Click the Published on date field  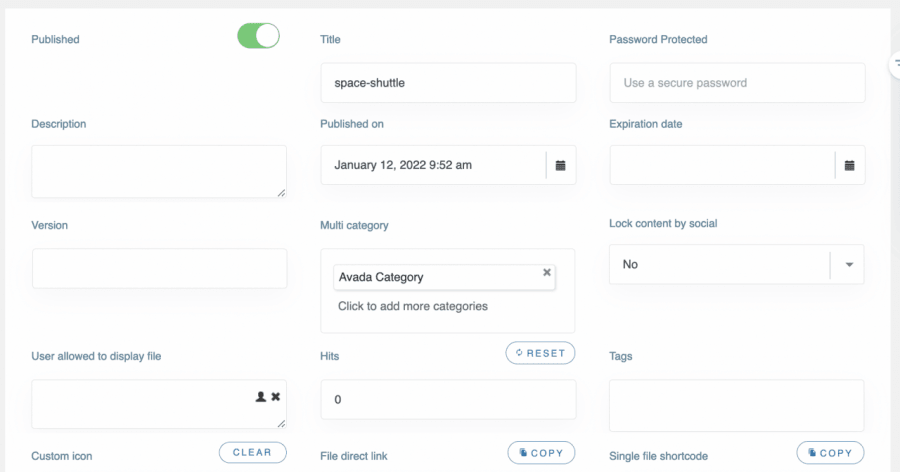432,165
